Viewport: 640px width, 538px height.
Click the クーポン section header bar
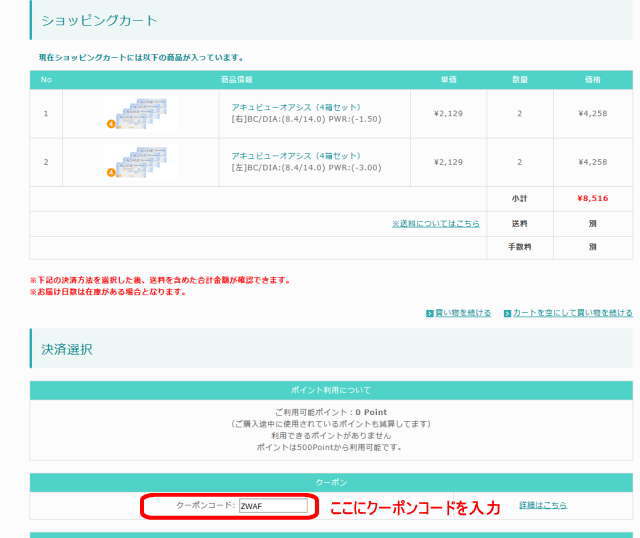tap(331, 482)
